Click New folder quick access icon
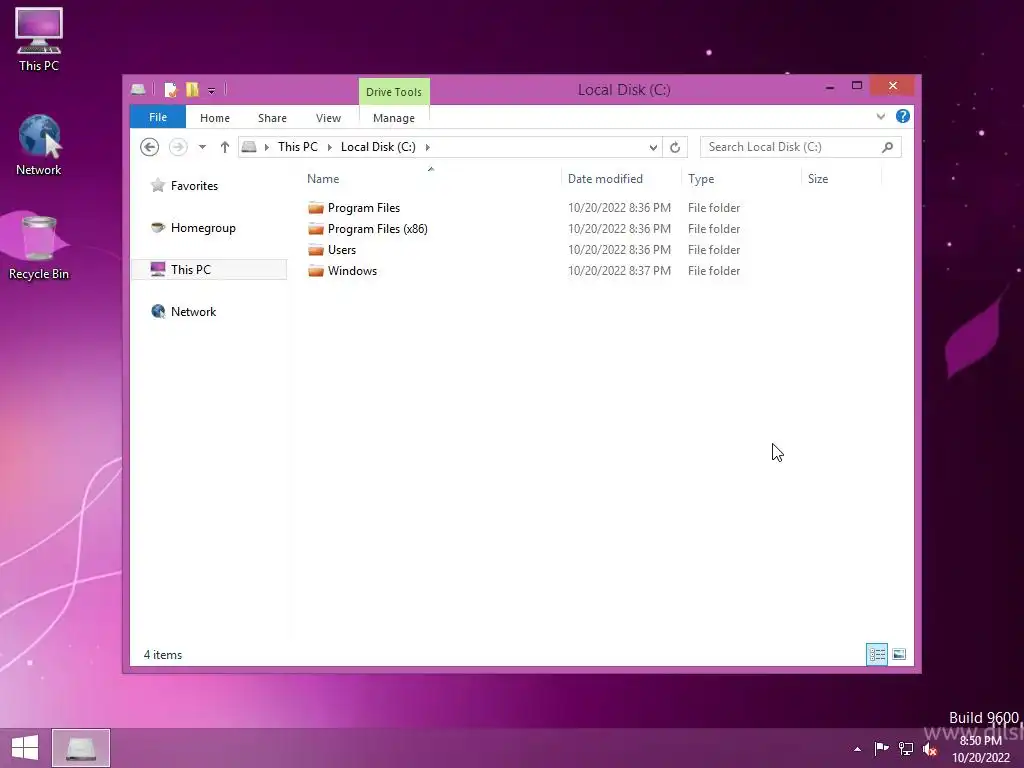 (x=192, y=89)
